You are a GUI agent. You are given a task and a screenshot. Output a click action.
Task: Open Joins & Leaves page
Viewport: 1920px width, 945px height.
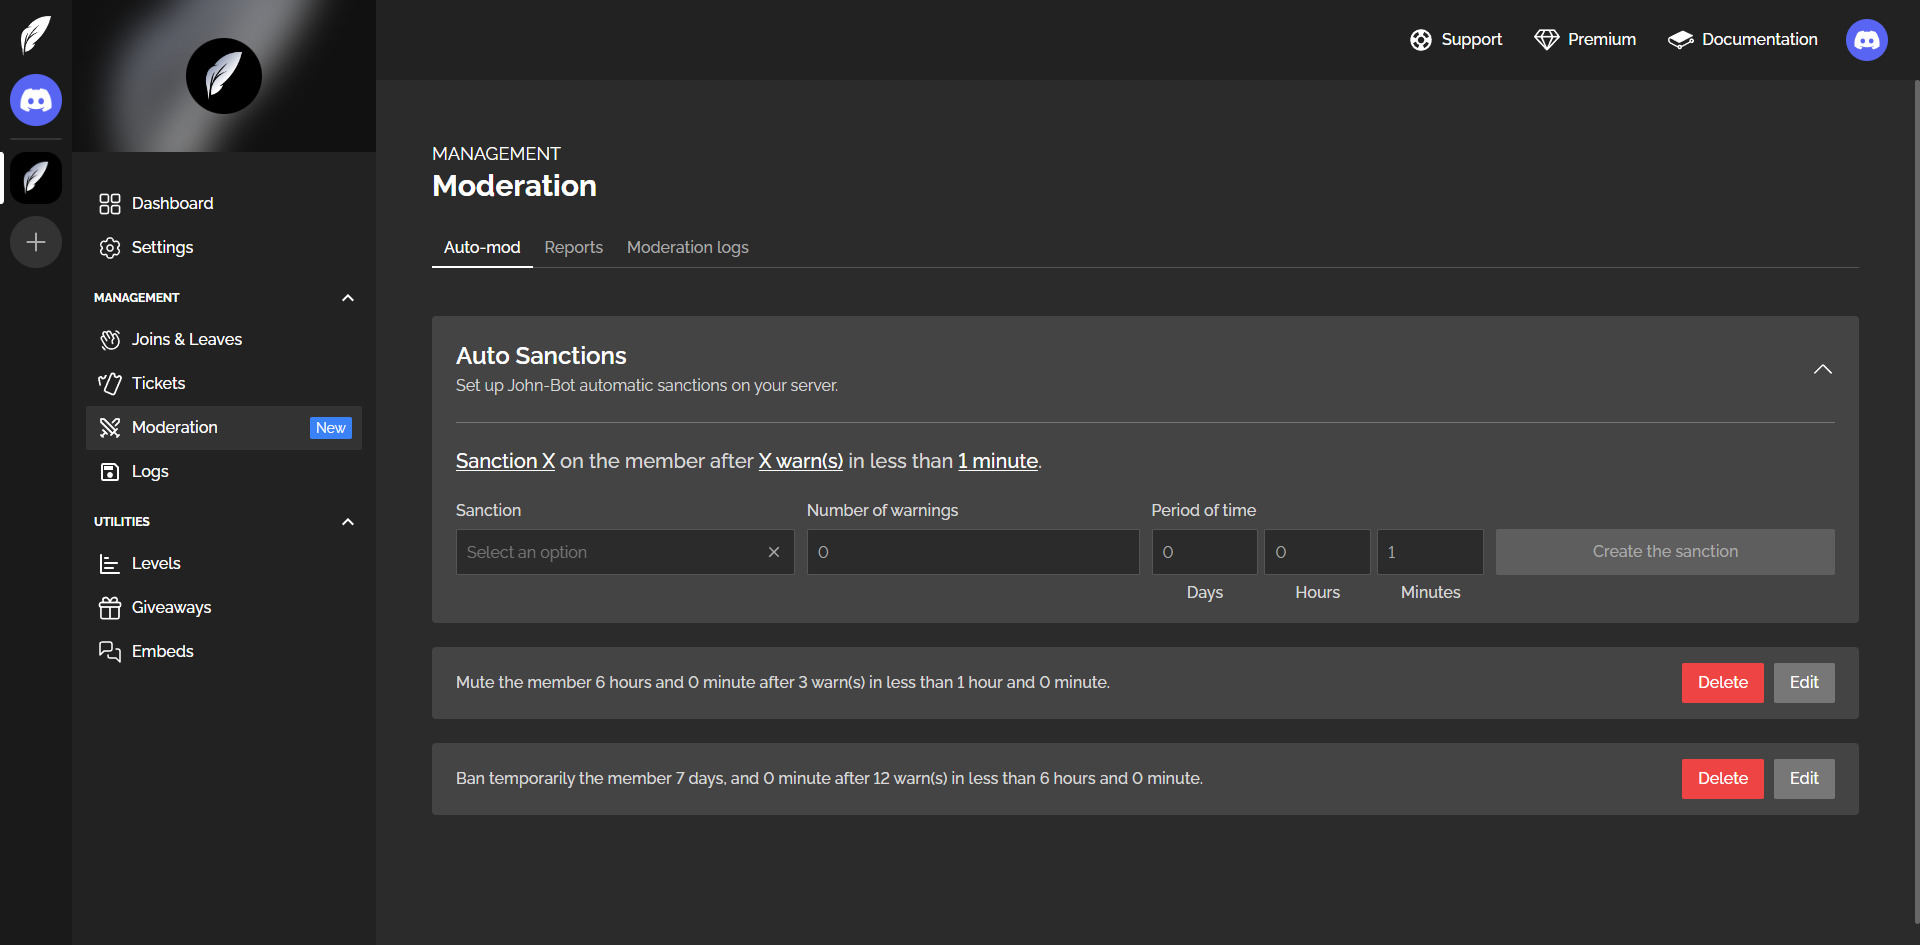[x=186, y=339]
